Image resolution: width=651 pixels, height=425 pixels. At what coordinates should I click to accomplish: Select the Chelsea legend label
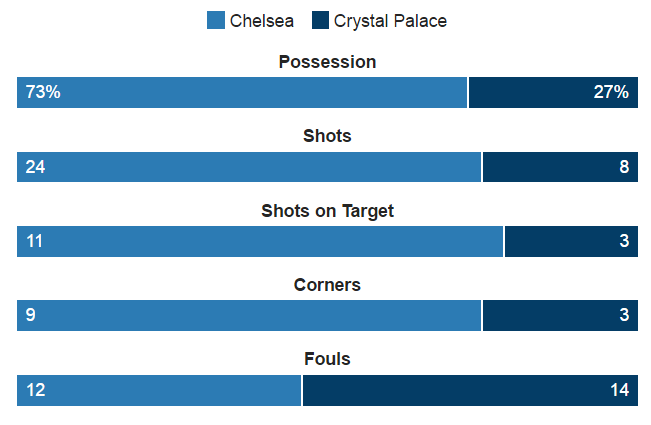[262, 21]
